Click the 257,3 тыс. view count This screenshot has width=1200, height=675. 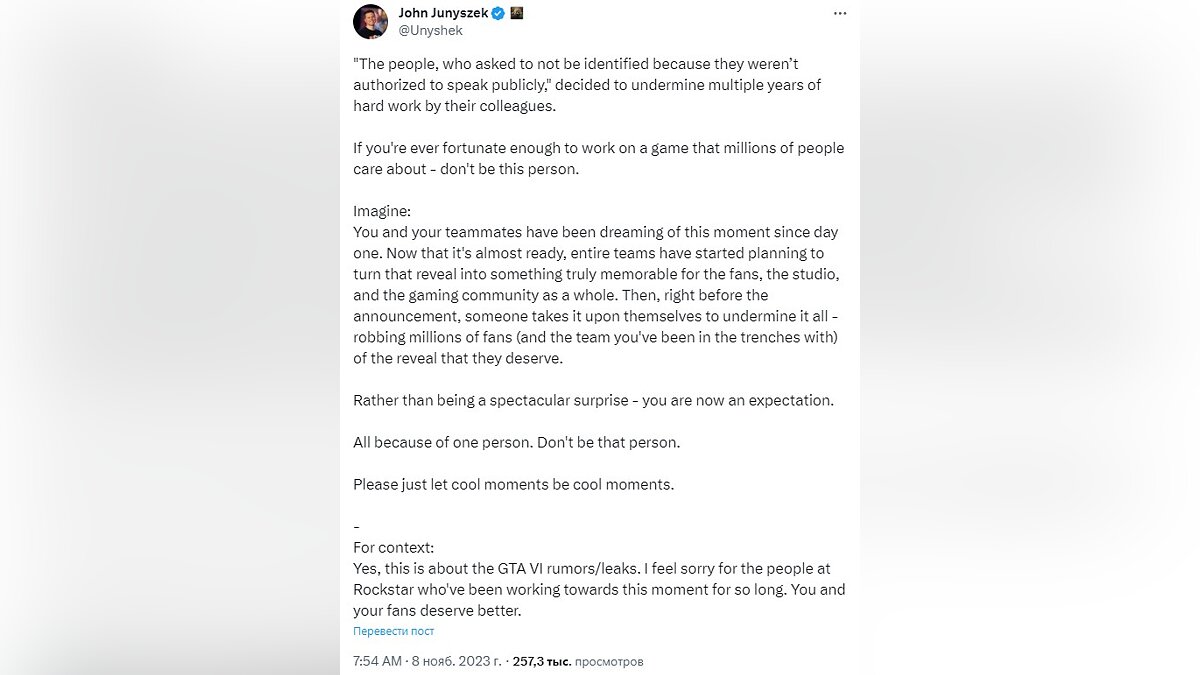click(539, 661)
